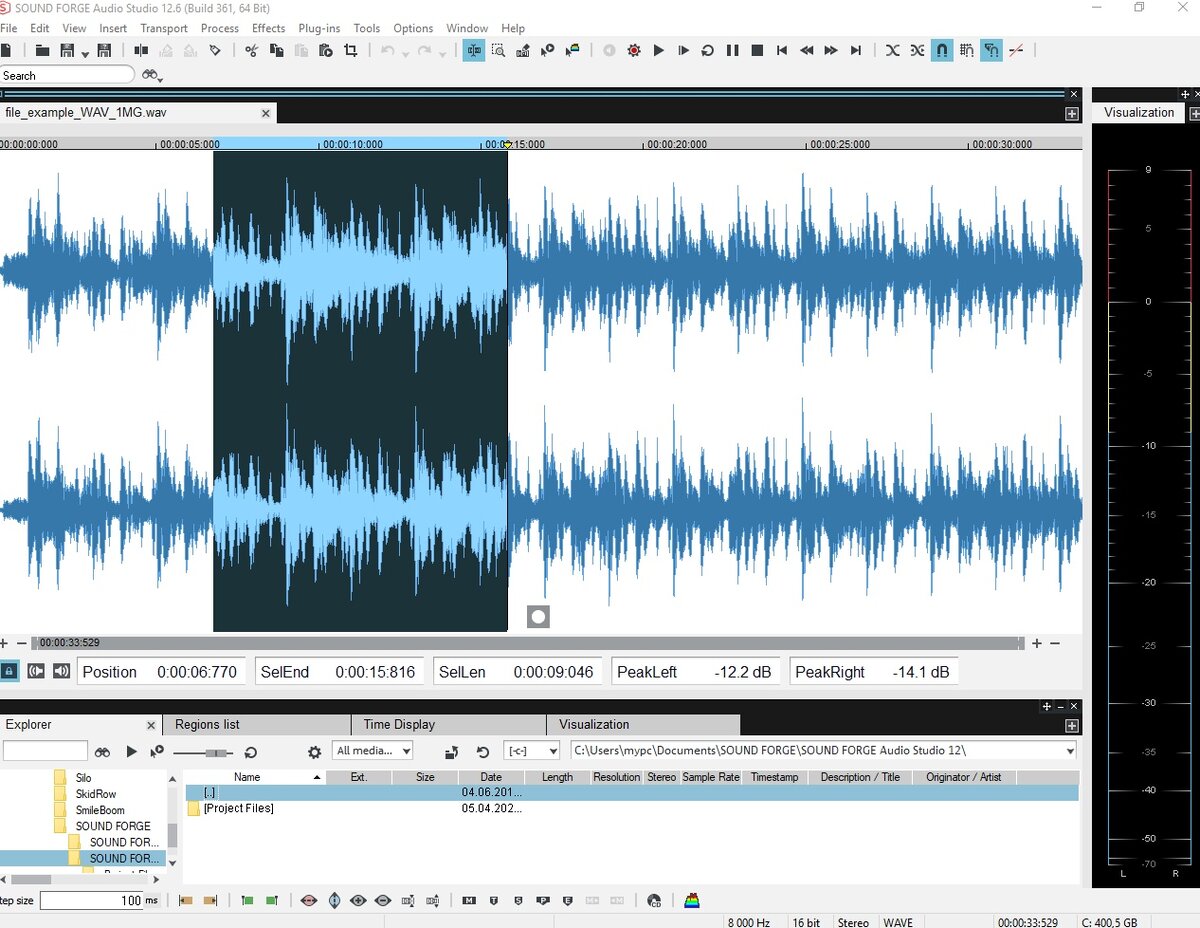Open the Process menu
Image resolution: width=1200 pixels, height=928 pixels.
(x=220, y=28)
